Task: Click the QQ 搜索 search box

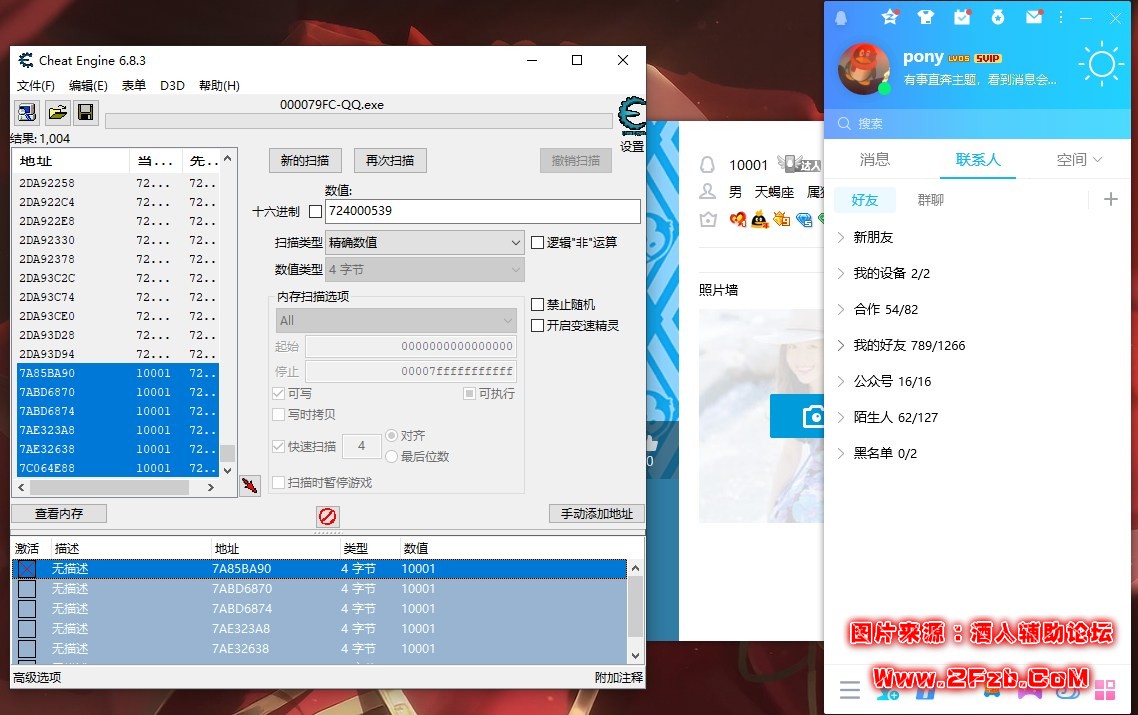Action: 977,123
